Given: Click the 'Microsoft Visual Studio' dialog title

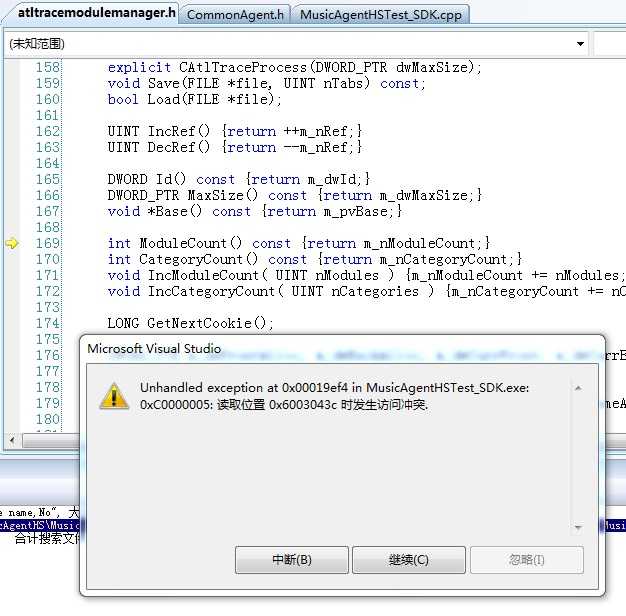Looking at the screenshot, I should pyautogui.click(x=154, y=349).
